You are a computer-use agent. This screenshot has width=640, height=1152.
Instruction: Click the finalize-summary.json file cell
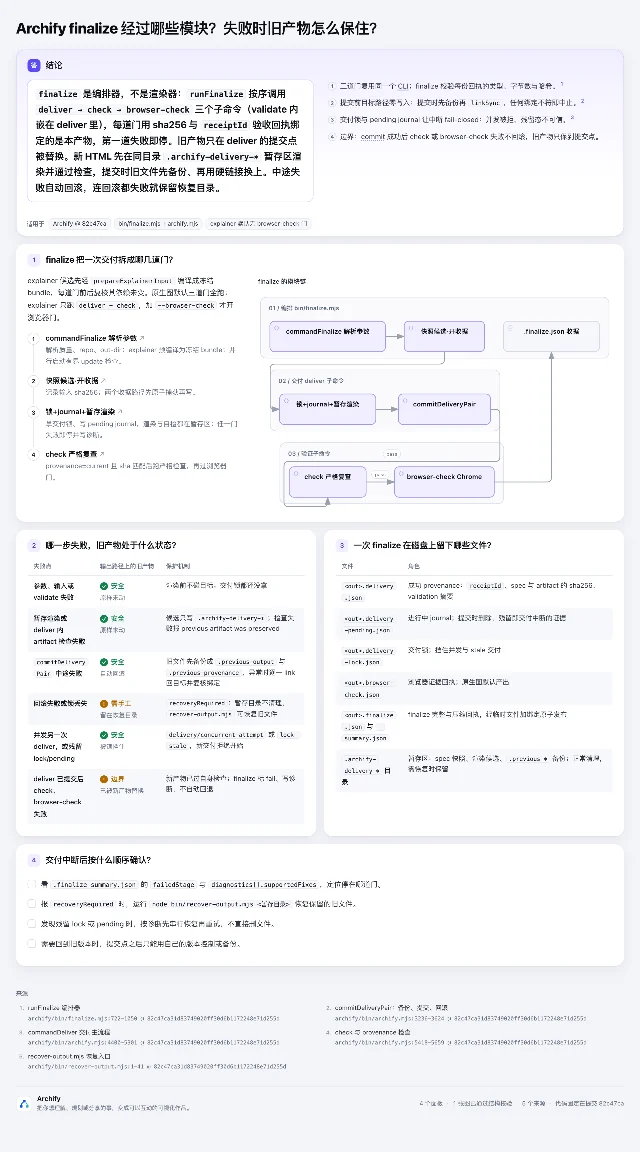[x=367, y=726]
